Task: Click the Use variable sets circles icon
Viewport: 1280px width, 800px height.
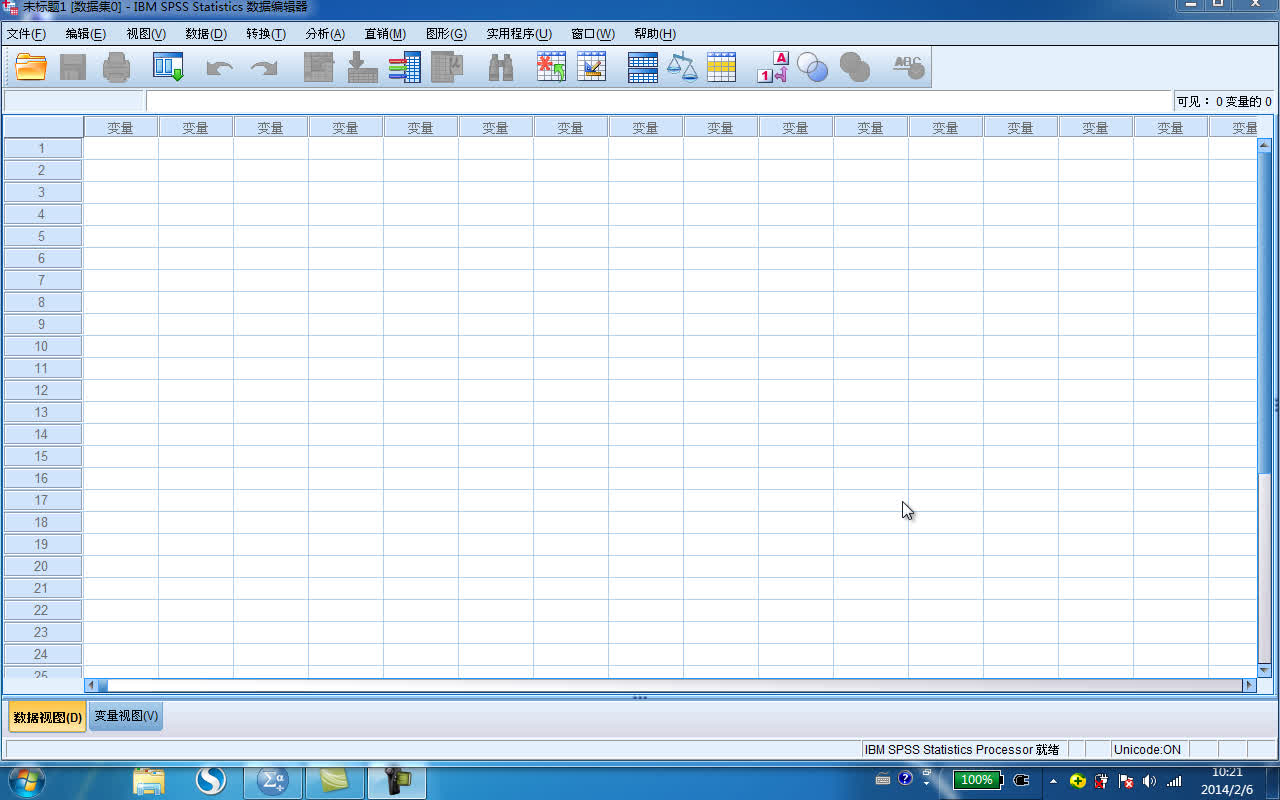Action: pyautogui.click(x=813, y=67)
